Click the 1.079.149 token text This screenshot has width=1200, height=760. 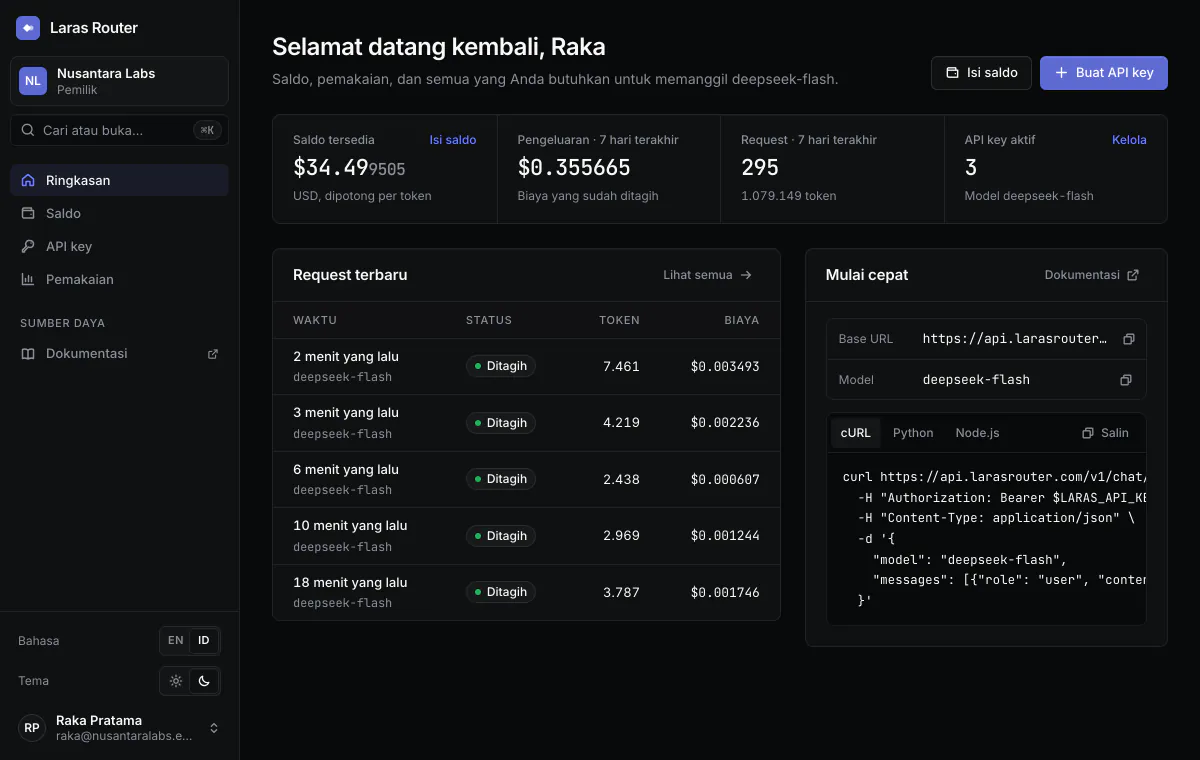coord(789,196)
